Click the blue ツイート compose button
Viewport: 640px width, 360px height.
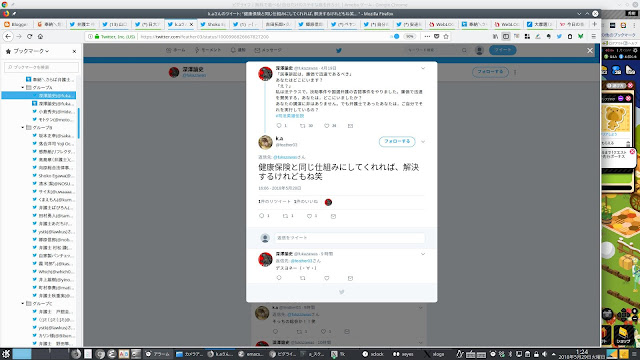[x=503, y=50]
